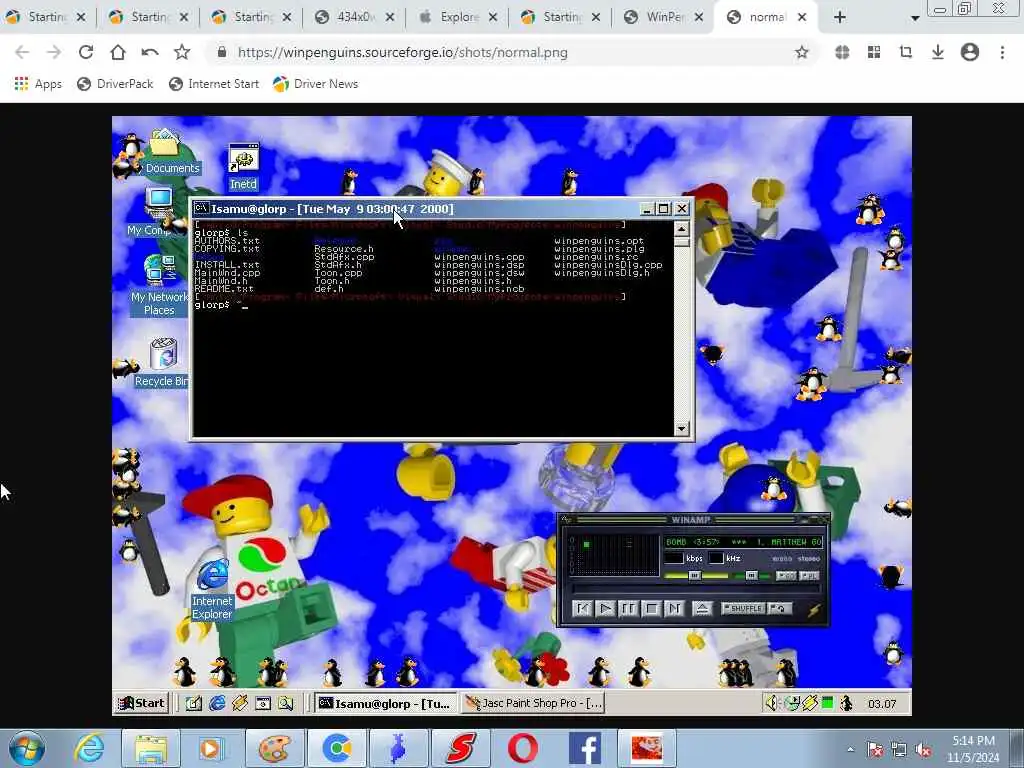Open Internet Start bookmark
This screenshot has width=1024, height=768.
coord(214,84)
